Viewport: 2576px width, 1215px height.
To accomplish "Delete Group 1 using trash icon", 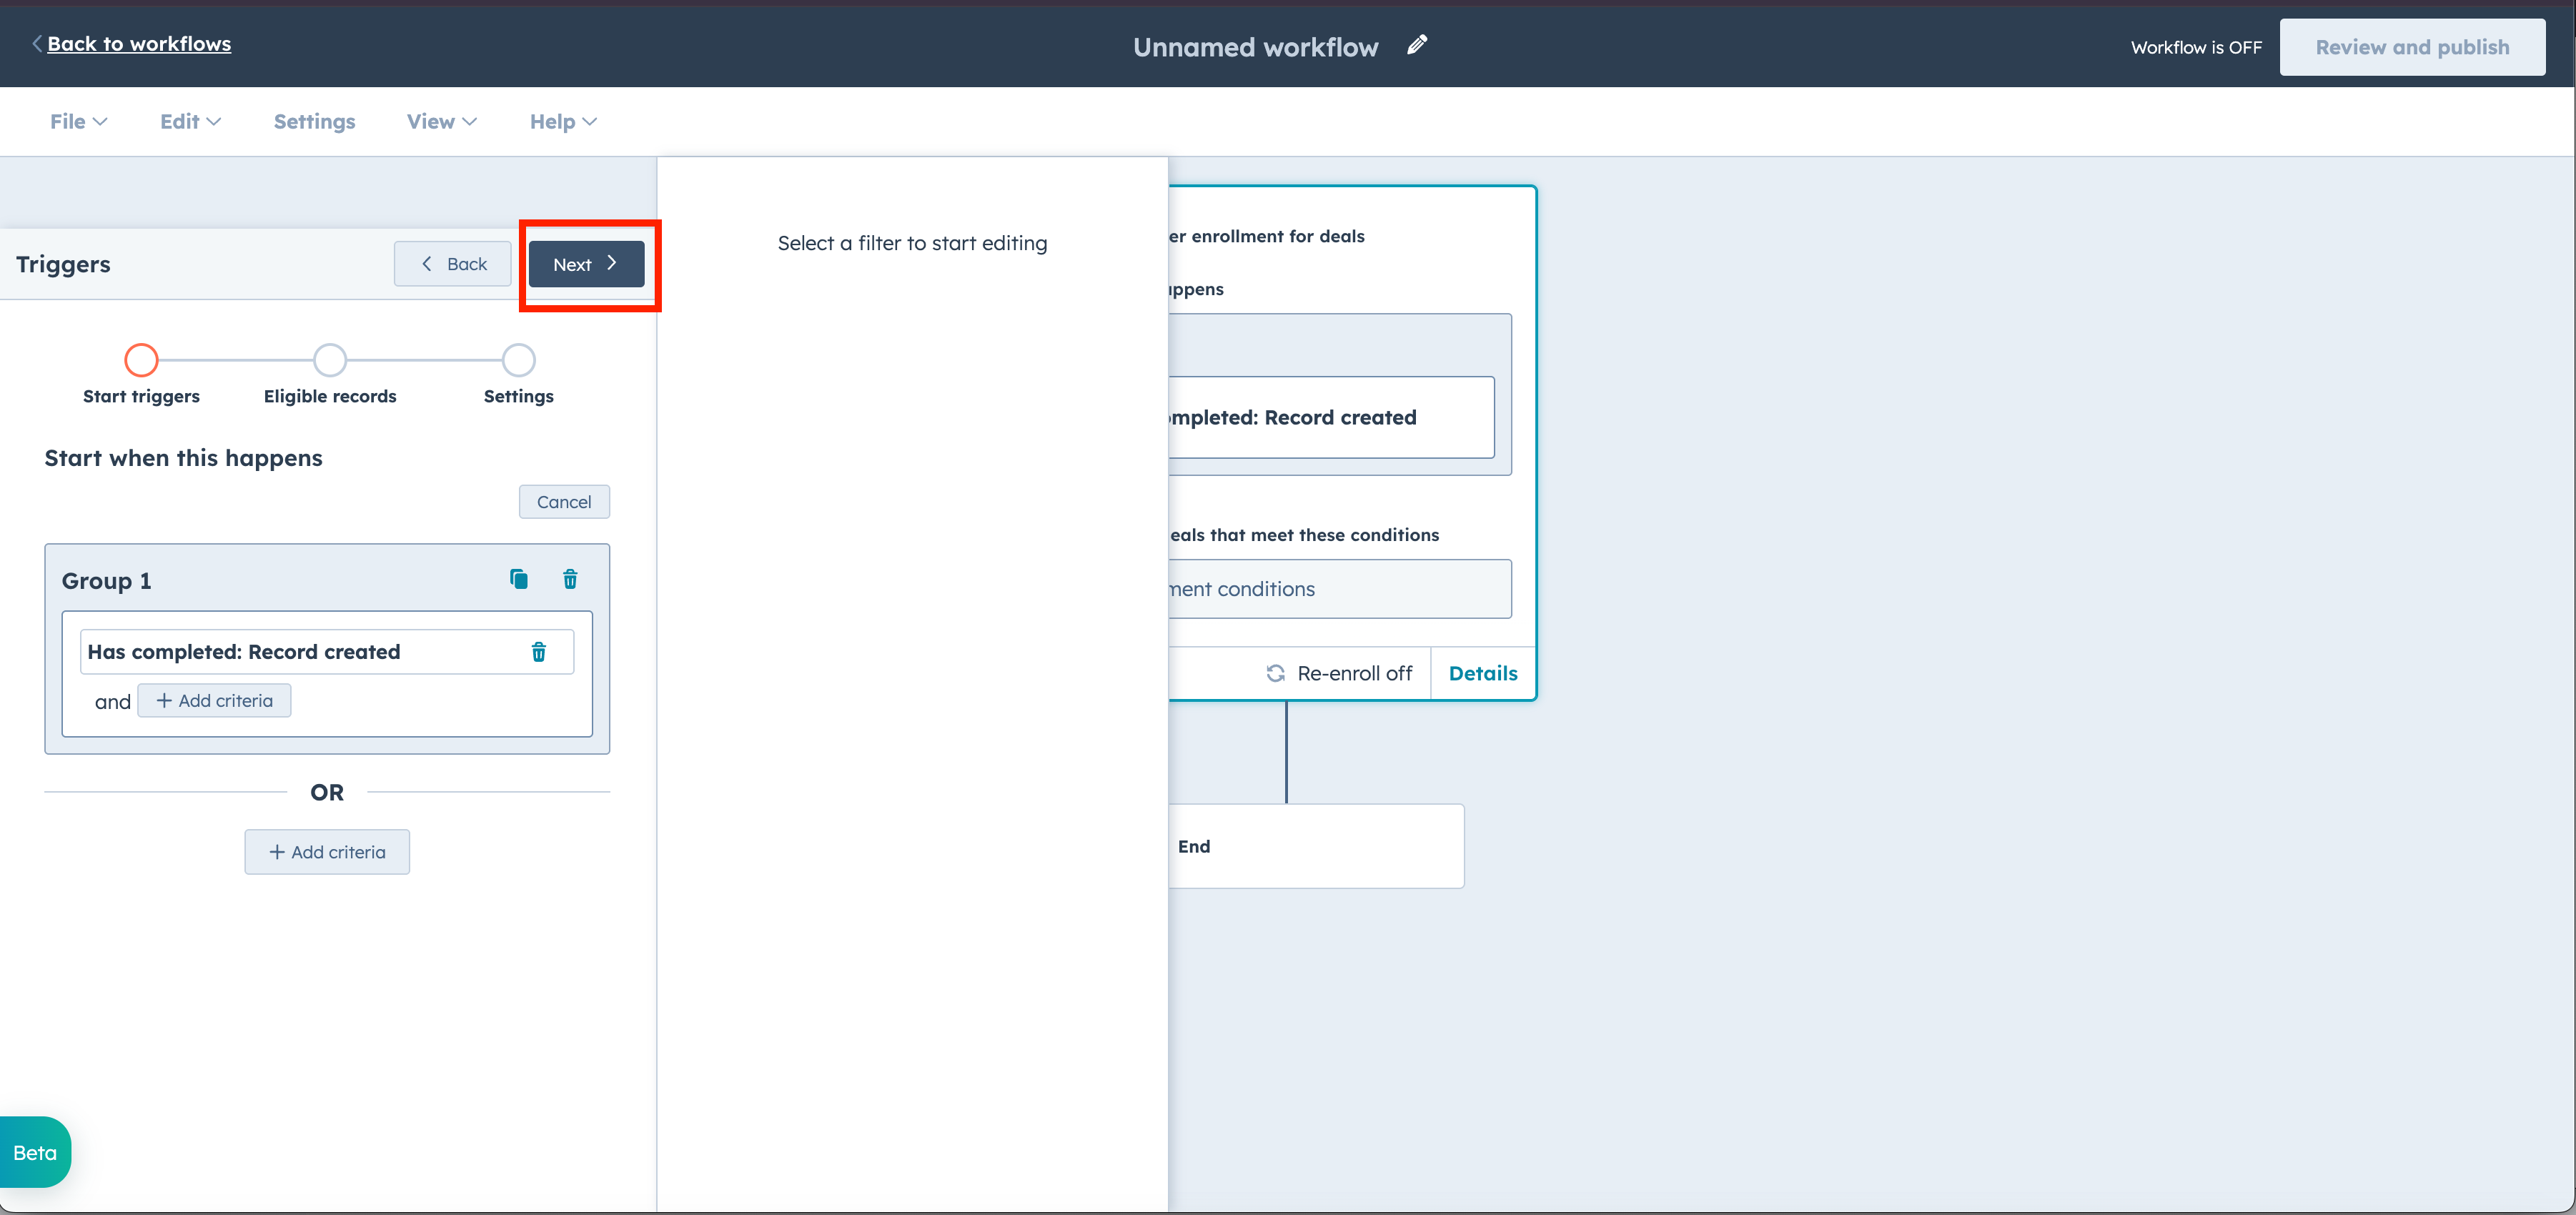I will 570,579.
